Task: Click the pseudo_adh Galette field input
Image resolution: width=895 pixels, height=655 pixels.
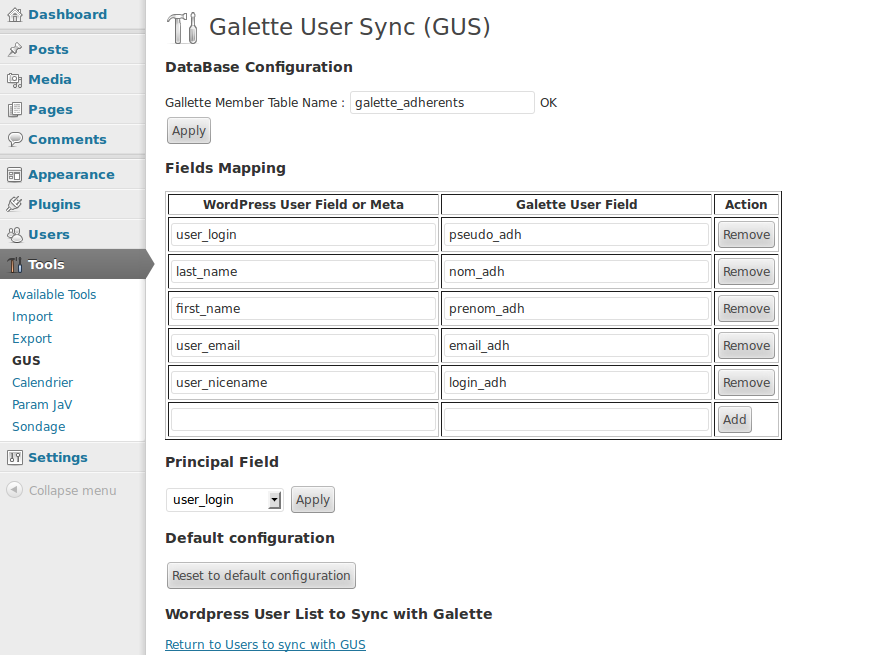Action: 576,234
